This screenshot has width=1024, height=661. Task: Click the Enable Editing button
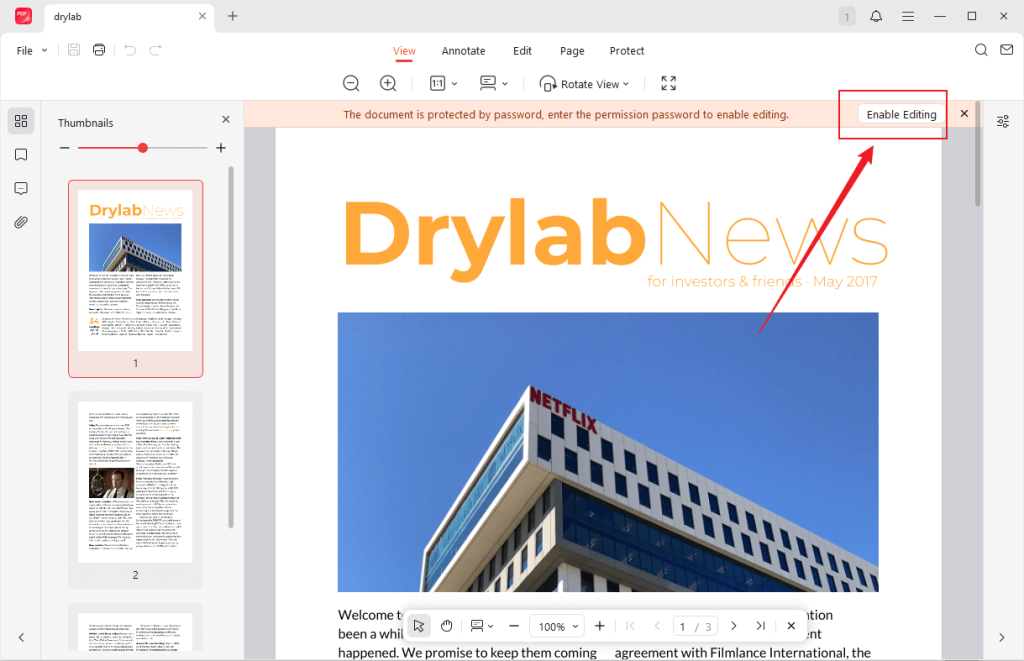(x=900, y=114)
